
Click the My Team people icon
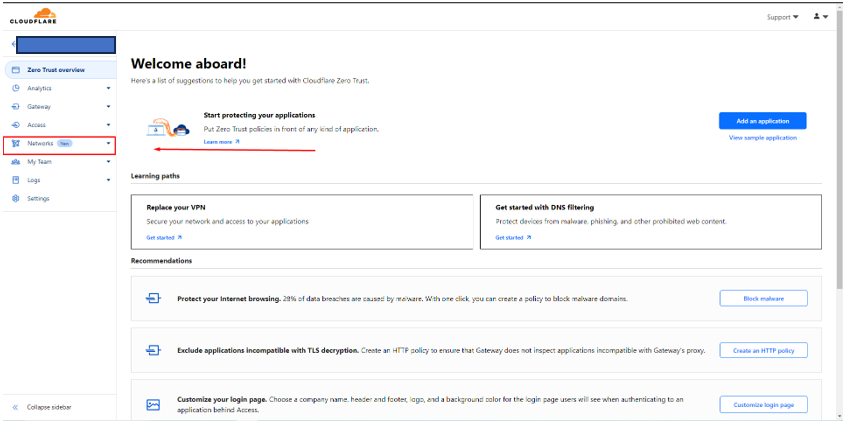click(x=16, y=162)
